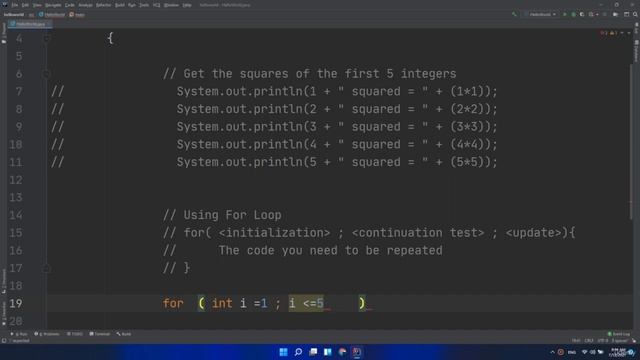Place cursor on 'int' keyword on line 19
The width and height of the screenshot is (640, 360).
[222, 303]
